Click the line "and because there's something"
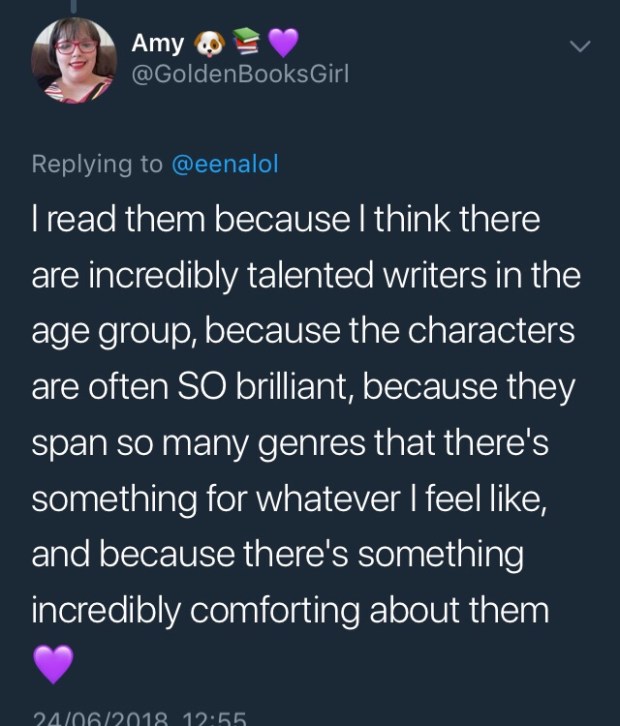The width and height of the screenshot is (620, 726). click(277, 551)
